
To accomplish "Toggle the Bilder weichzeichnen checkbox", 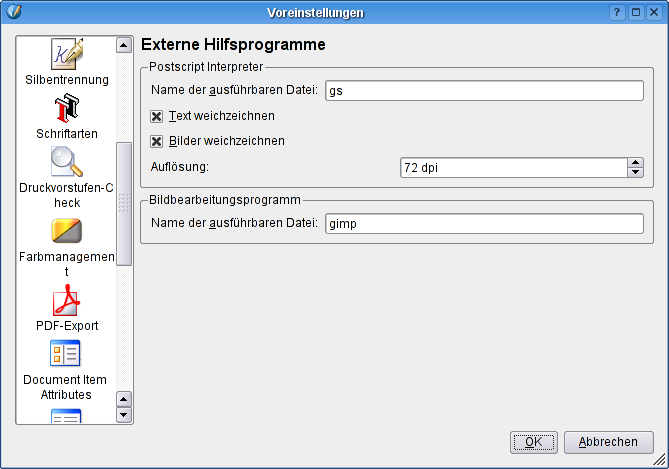I will click(x=157, y=141).
